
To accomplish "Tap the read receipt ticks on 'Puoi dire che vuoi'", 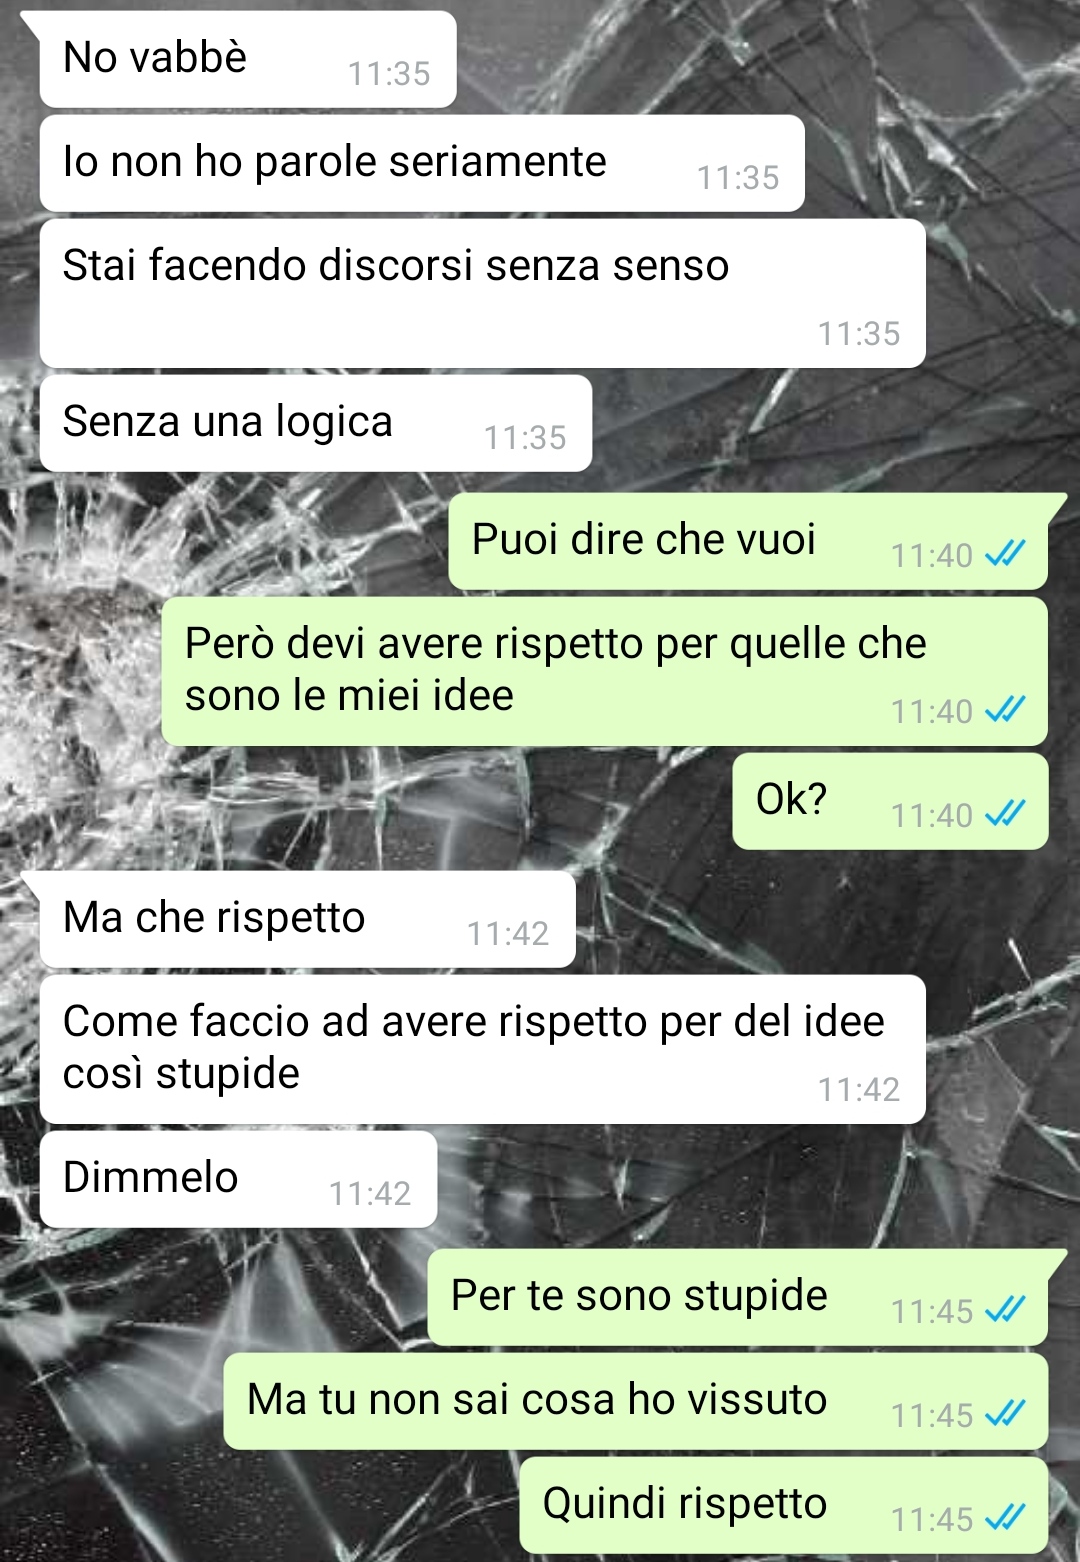I will pyautogui.click(x=1005, y=553).
